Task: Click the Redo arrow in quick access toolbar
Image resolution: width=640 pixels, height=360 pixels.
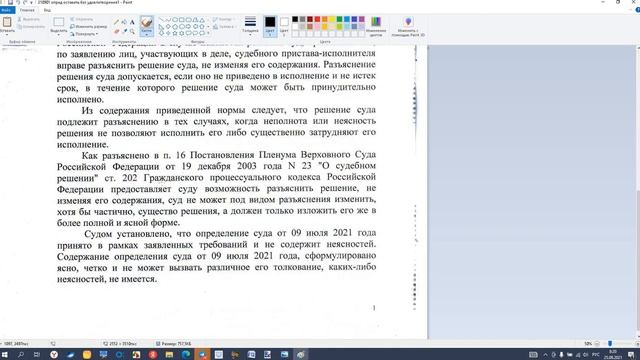Action: coord(25,2)
